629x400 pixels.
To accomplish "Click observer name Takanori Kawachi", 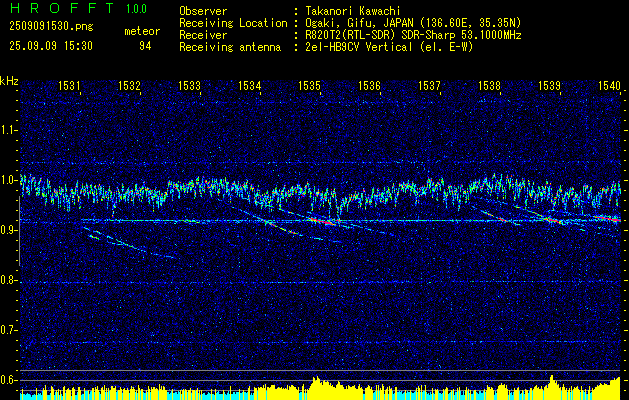I will (x=353, y=11).
